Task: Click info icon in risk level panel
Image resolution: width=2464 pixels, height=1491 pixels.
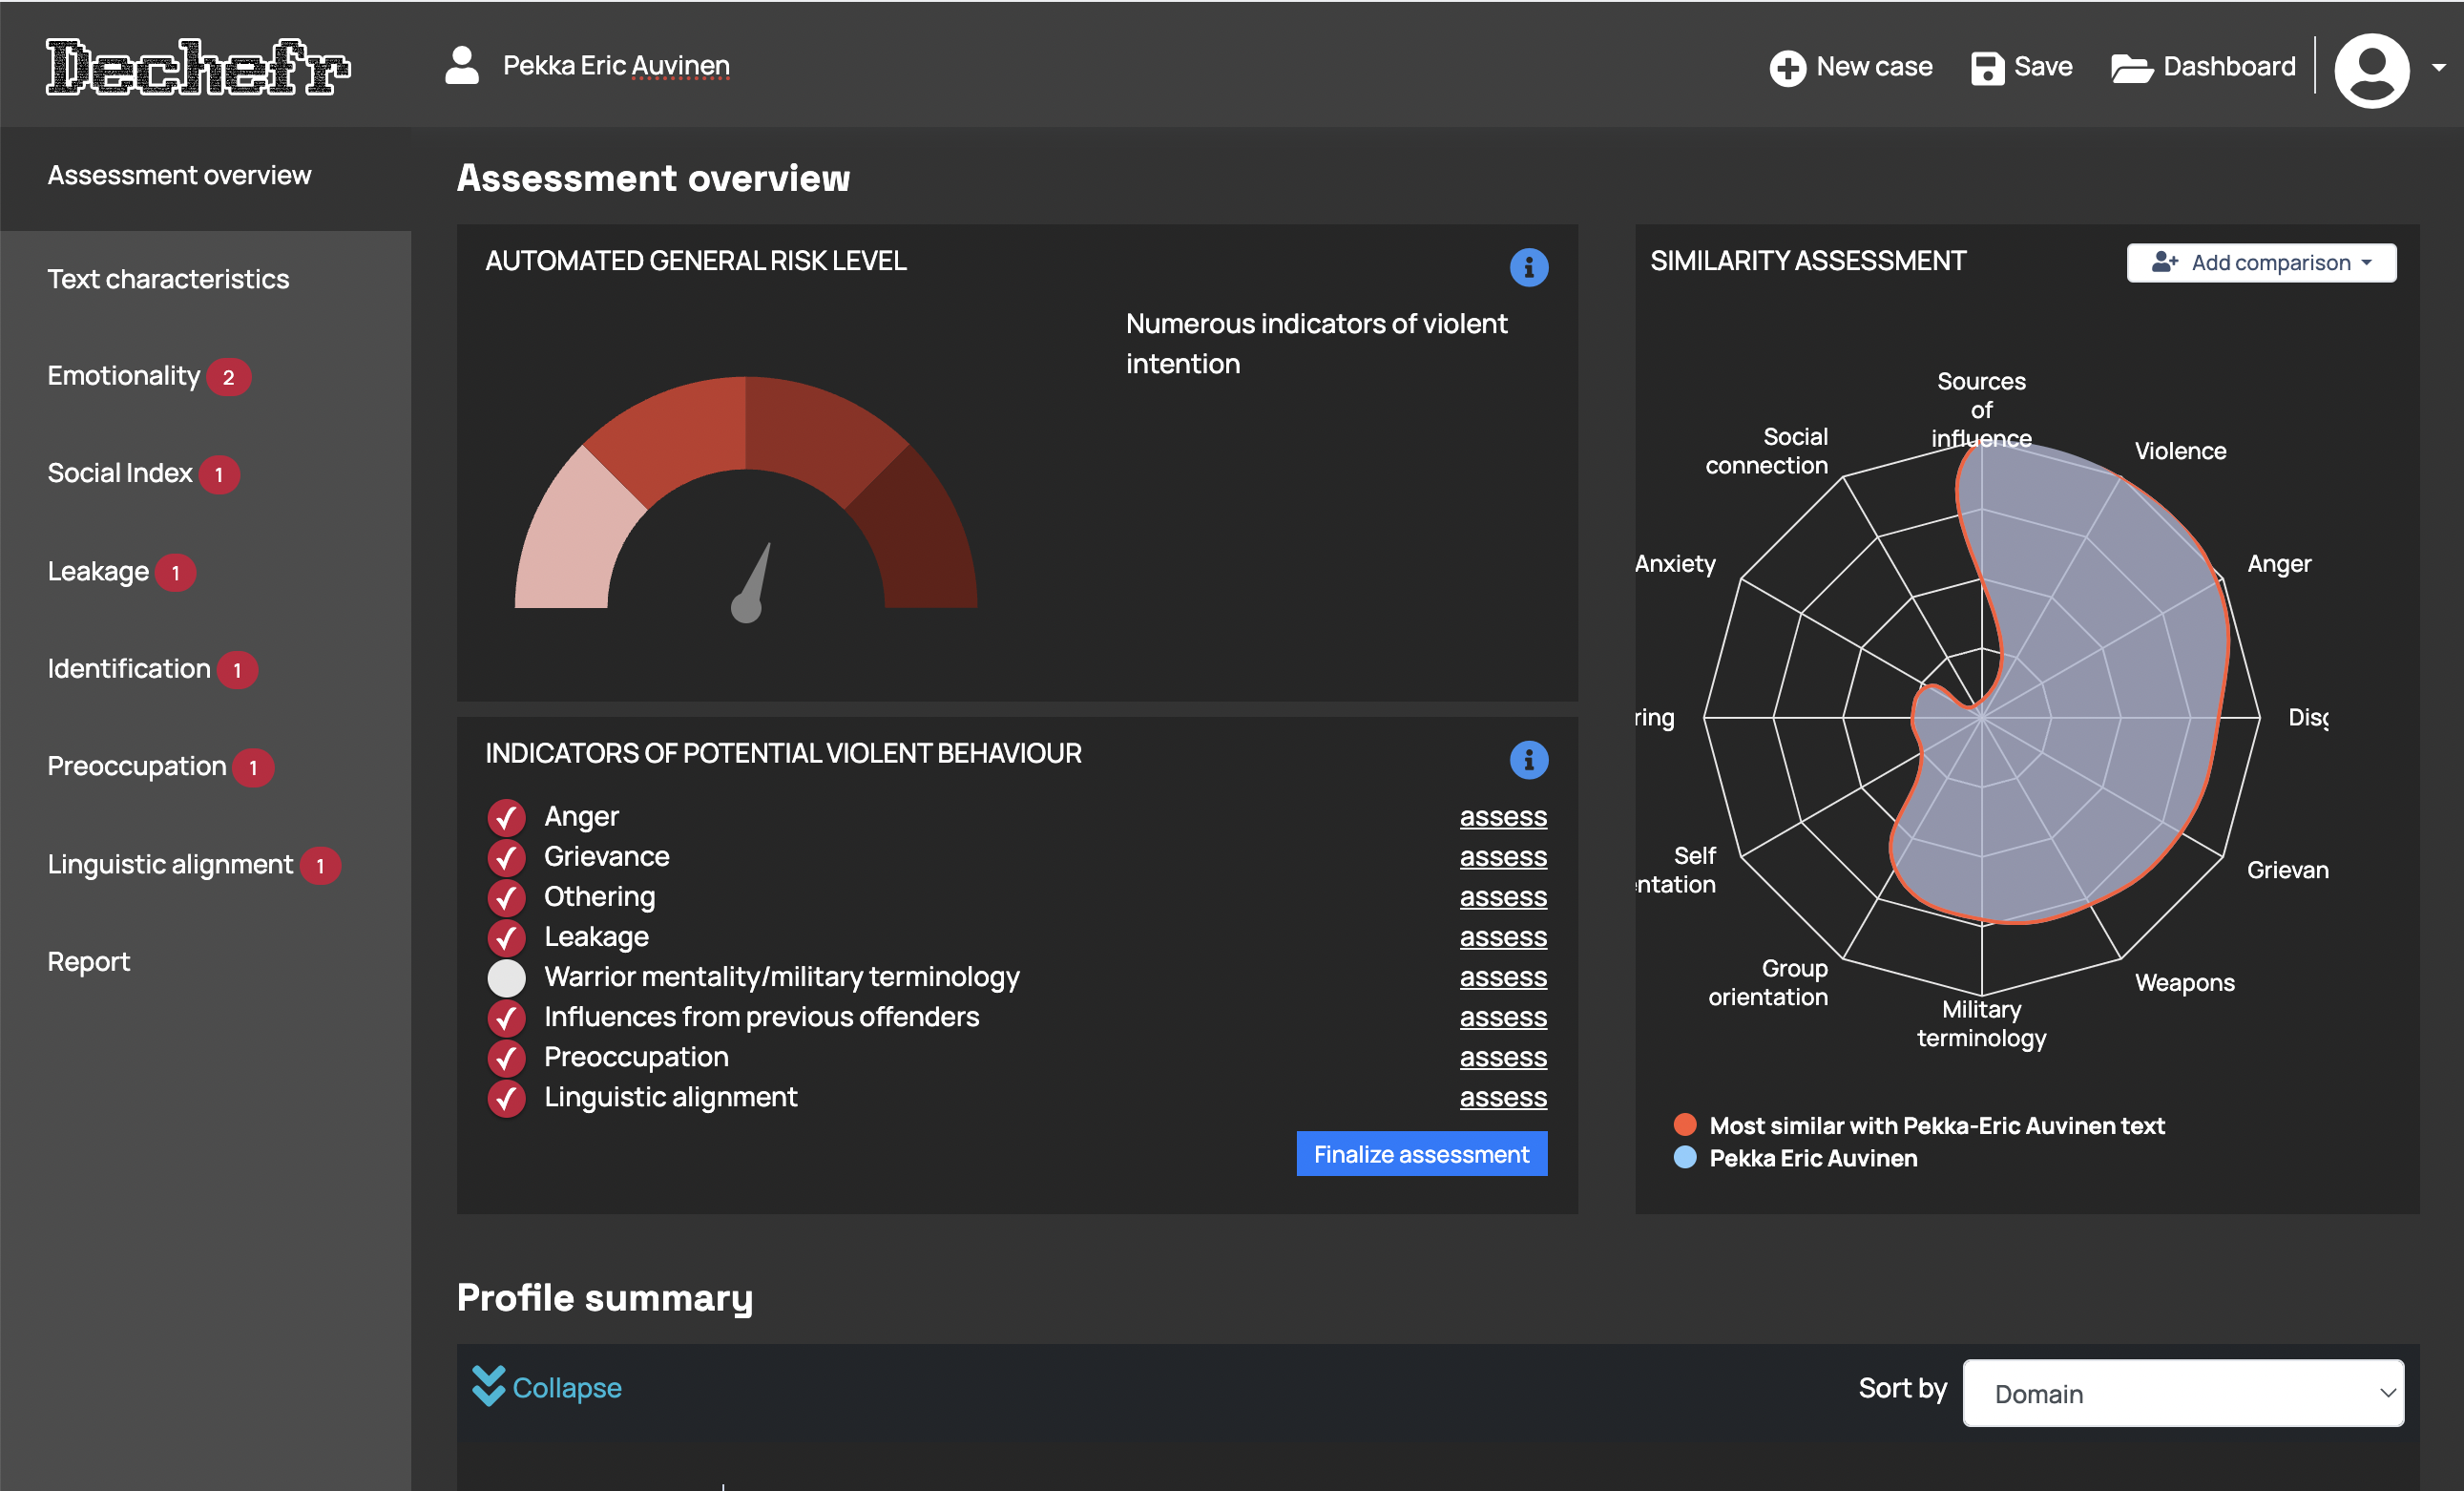Action: [x=1528, y=267]
